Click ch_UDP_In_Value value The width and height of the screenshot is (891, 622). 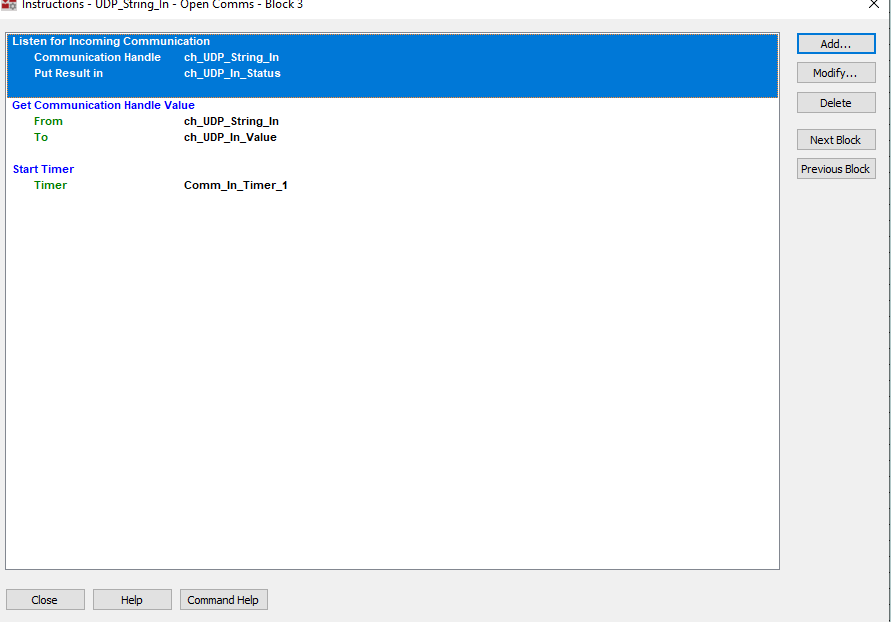click(230, 137)
